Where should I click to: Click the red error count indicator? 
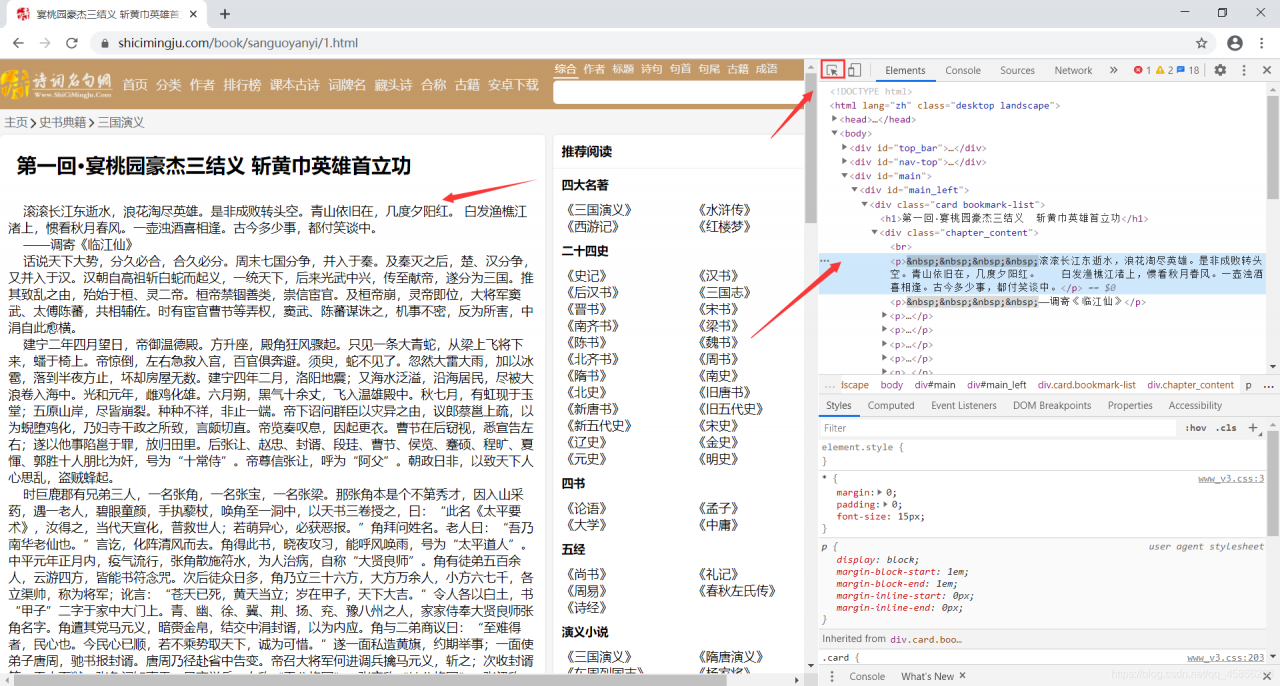coord(1142,70)
